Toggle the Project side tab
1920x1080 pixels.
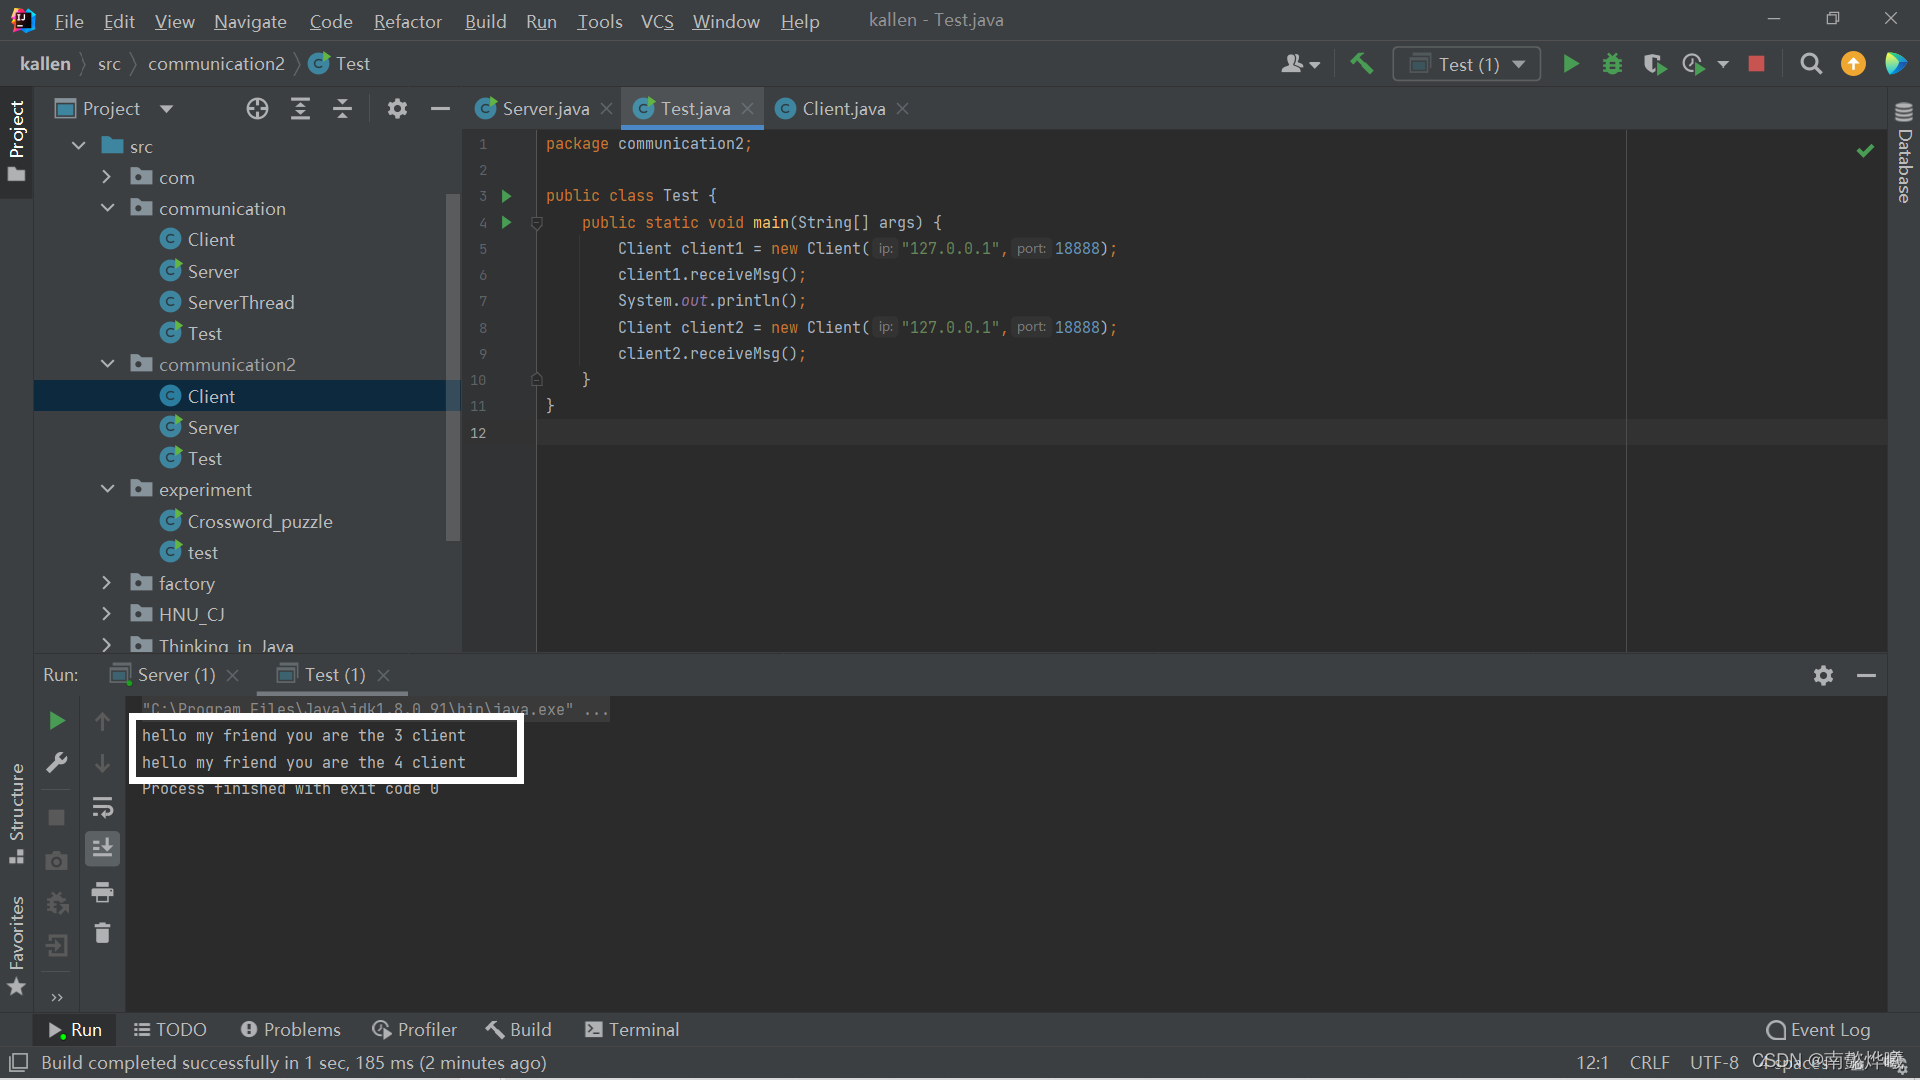pyautogui.click(x=16, y=141)
